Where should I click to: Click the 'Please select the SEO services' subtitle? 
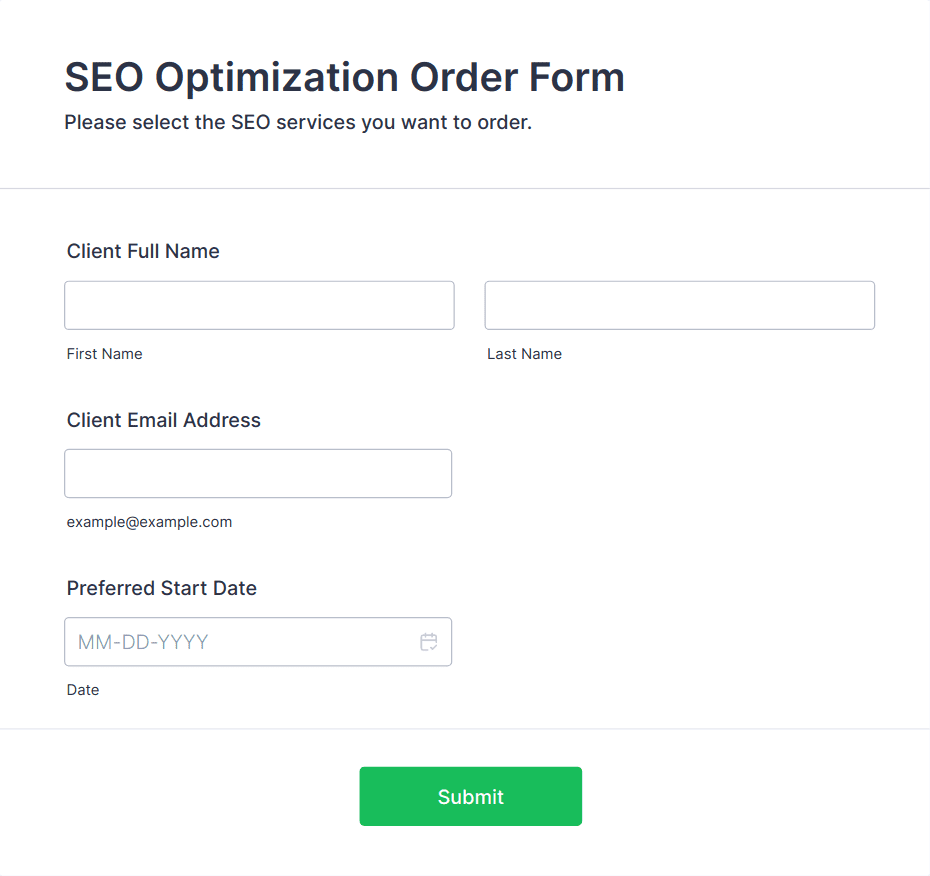298,123
